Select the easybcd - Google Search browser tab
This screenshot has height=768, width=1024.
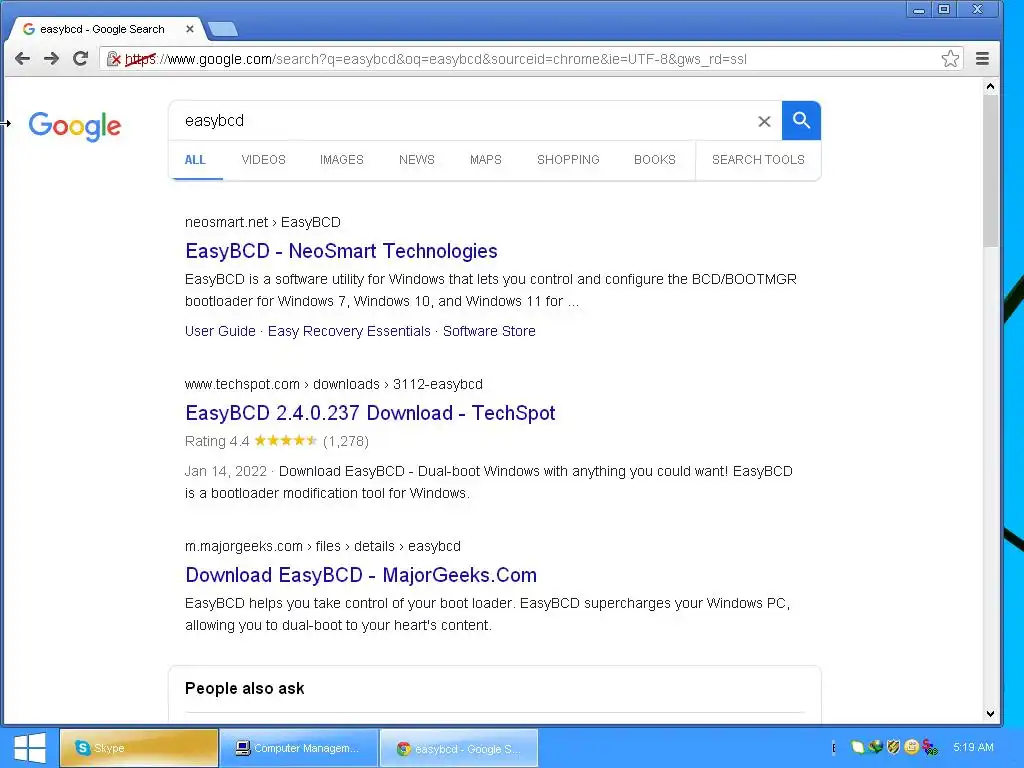pos(104,29)
